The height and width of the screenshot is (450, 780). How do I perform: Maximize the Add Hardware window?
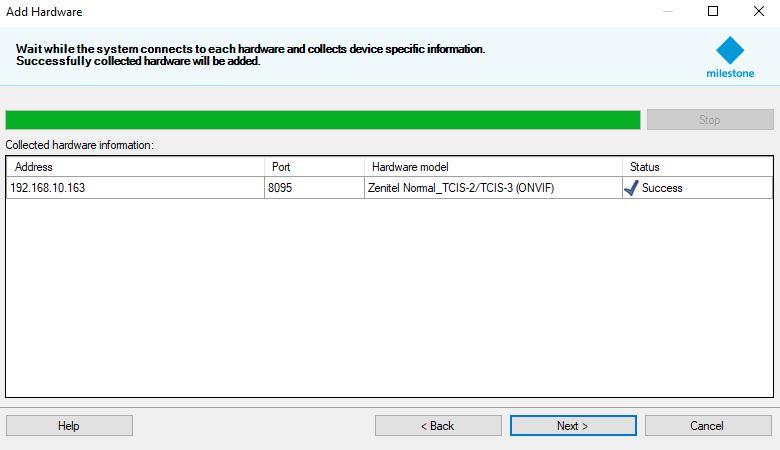[x=713, y=12]
